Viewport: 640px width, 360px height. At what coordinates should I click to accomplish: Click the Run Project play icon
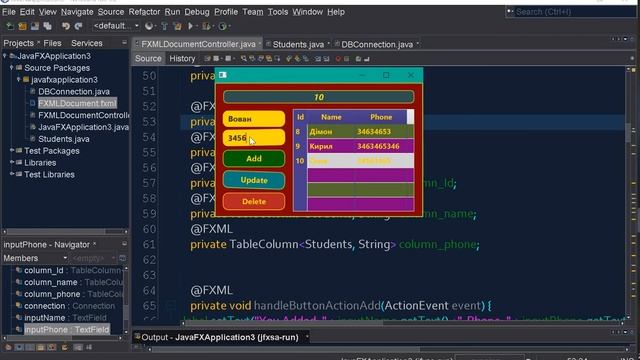[190, 26]
